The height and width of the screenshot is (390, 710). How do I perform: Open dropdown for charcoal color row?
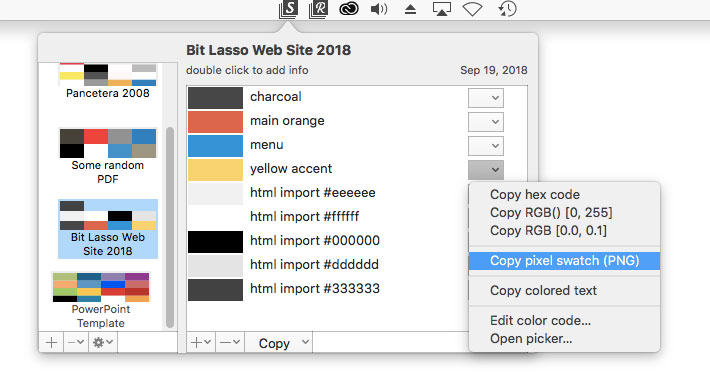[486, 98]
